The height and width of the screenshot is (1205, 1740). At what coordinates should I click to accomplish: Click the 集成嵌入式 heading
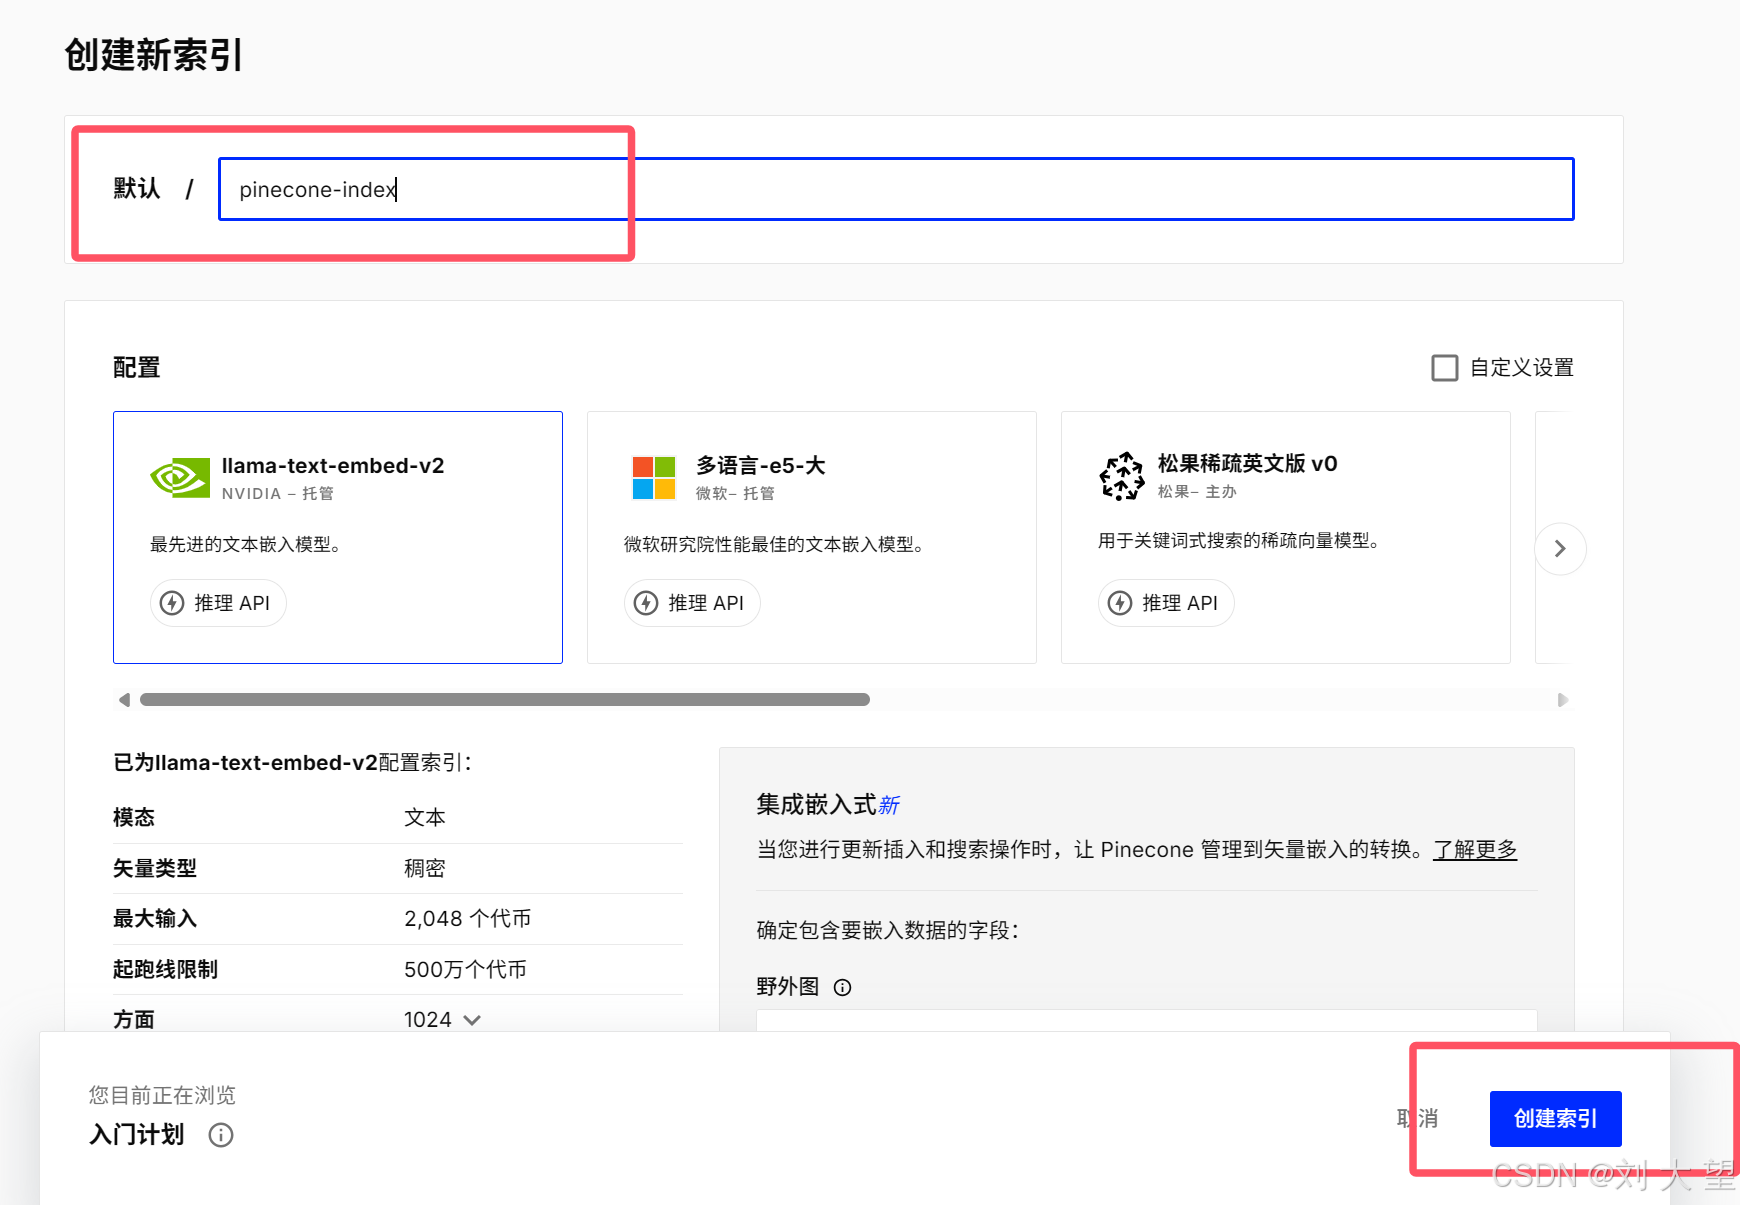pyautogui.click(x=816, y=805)
